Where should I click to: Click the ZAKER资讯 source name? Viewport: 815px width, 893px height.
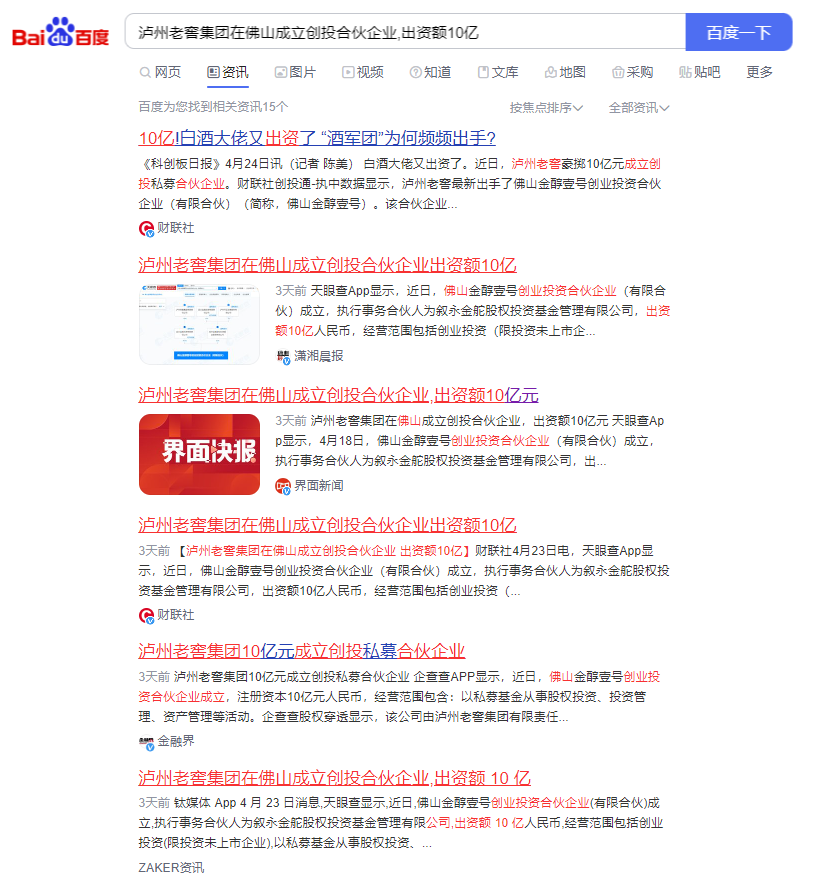(x=171, y=867)
